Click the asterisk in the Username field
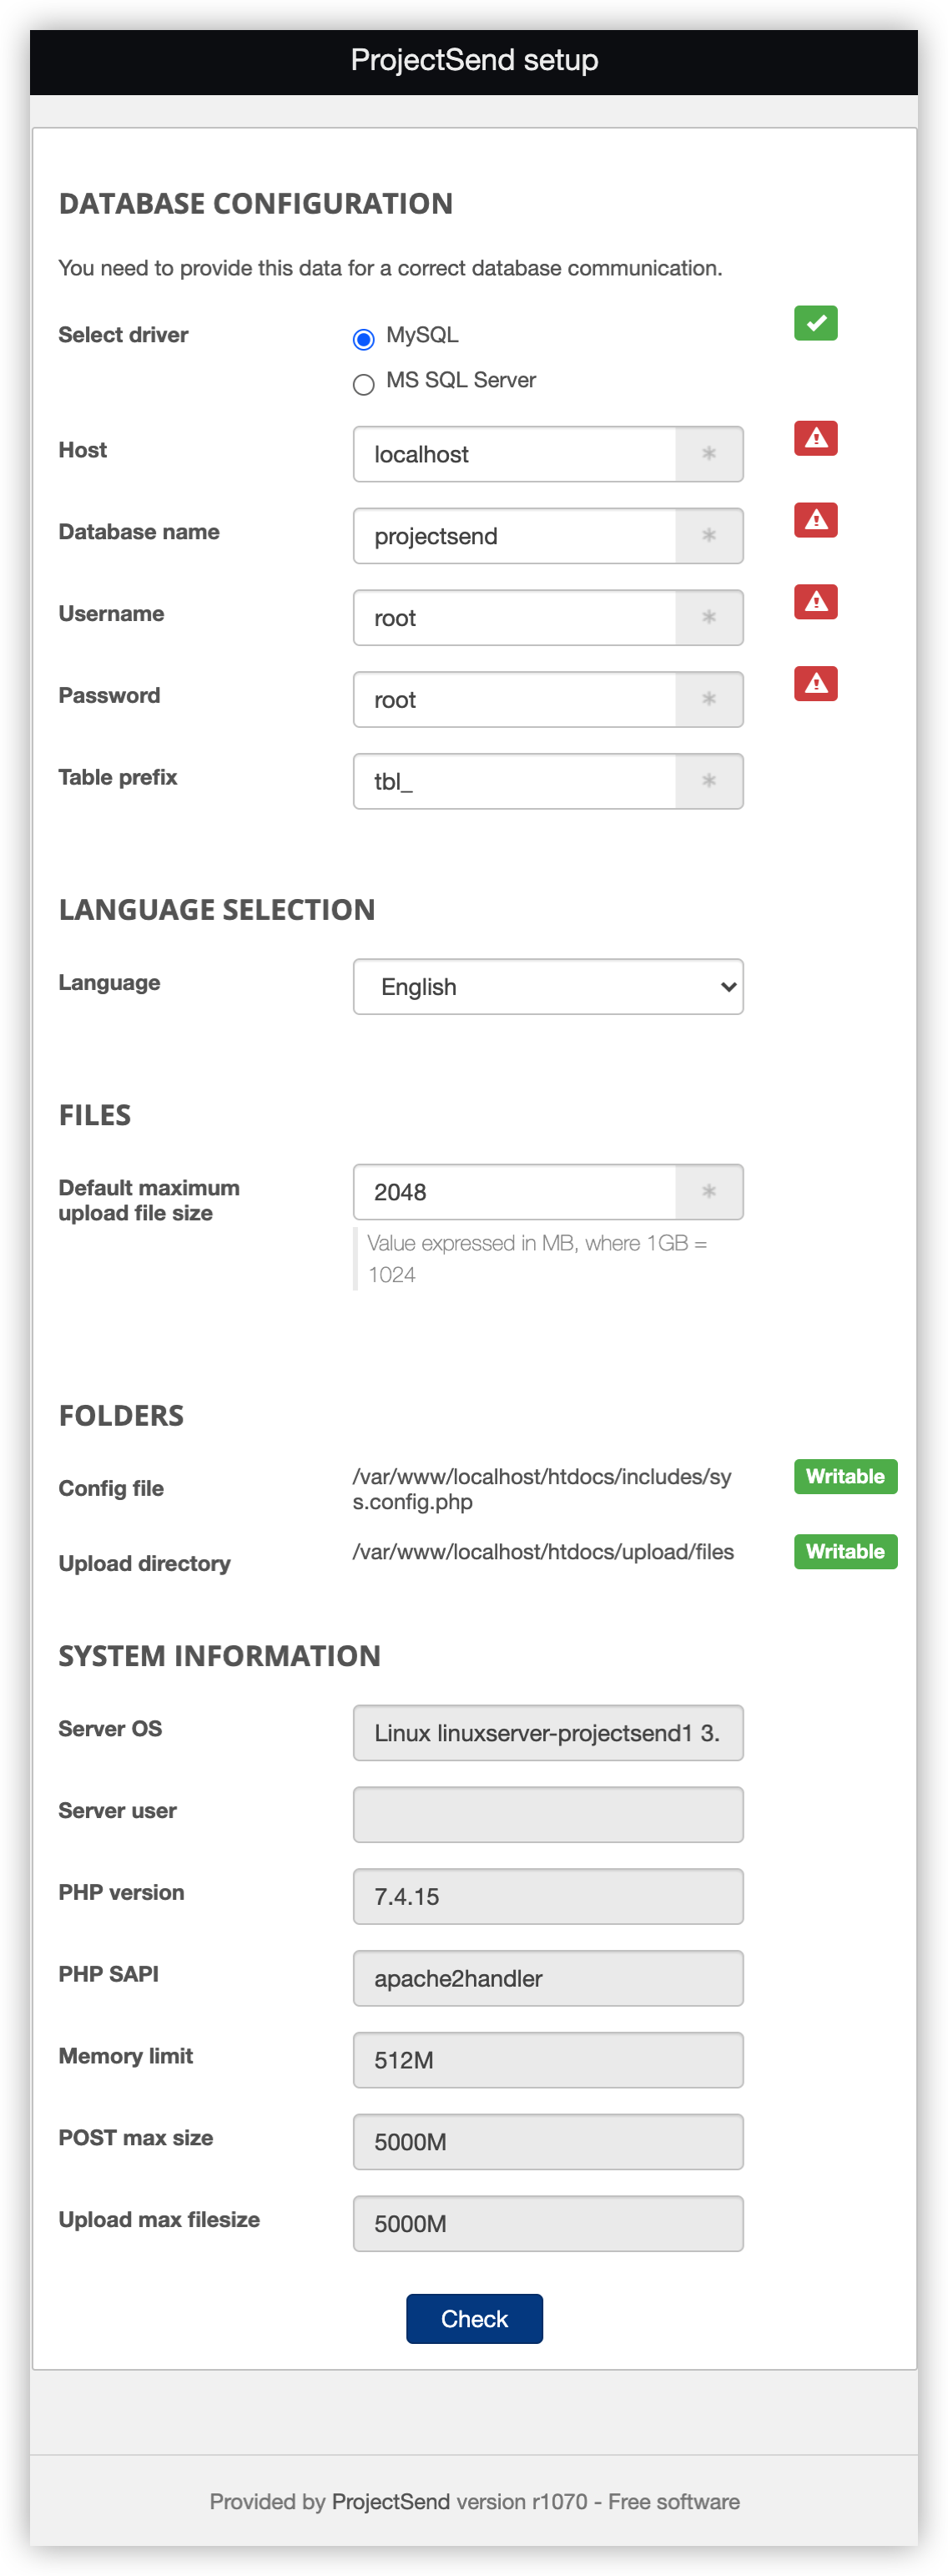Screen dimensions: 948x2576 (x=709, y=618)
